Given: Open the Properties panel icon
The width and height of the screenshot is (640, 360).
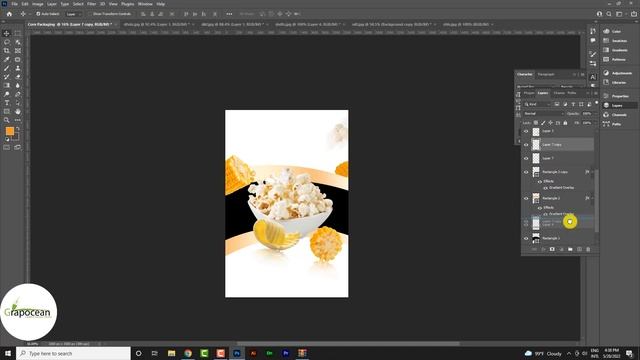Looking at the screenshot, I should click(606, 96).
